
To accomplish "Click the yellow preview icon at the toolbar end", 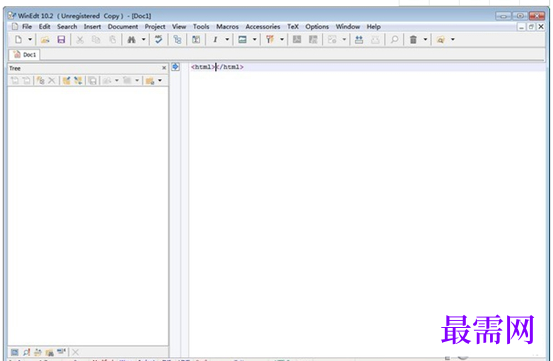I will [440, 39].
